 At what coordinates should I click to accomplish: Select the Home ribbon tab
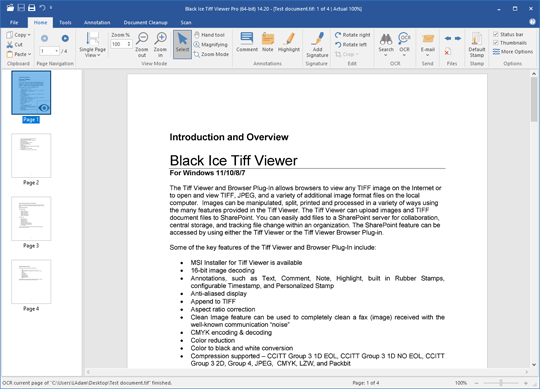coord(40,23)
